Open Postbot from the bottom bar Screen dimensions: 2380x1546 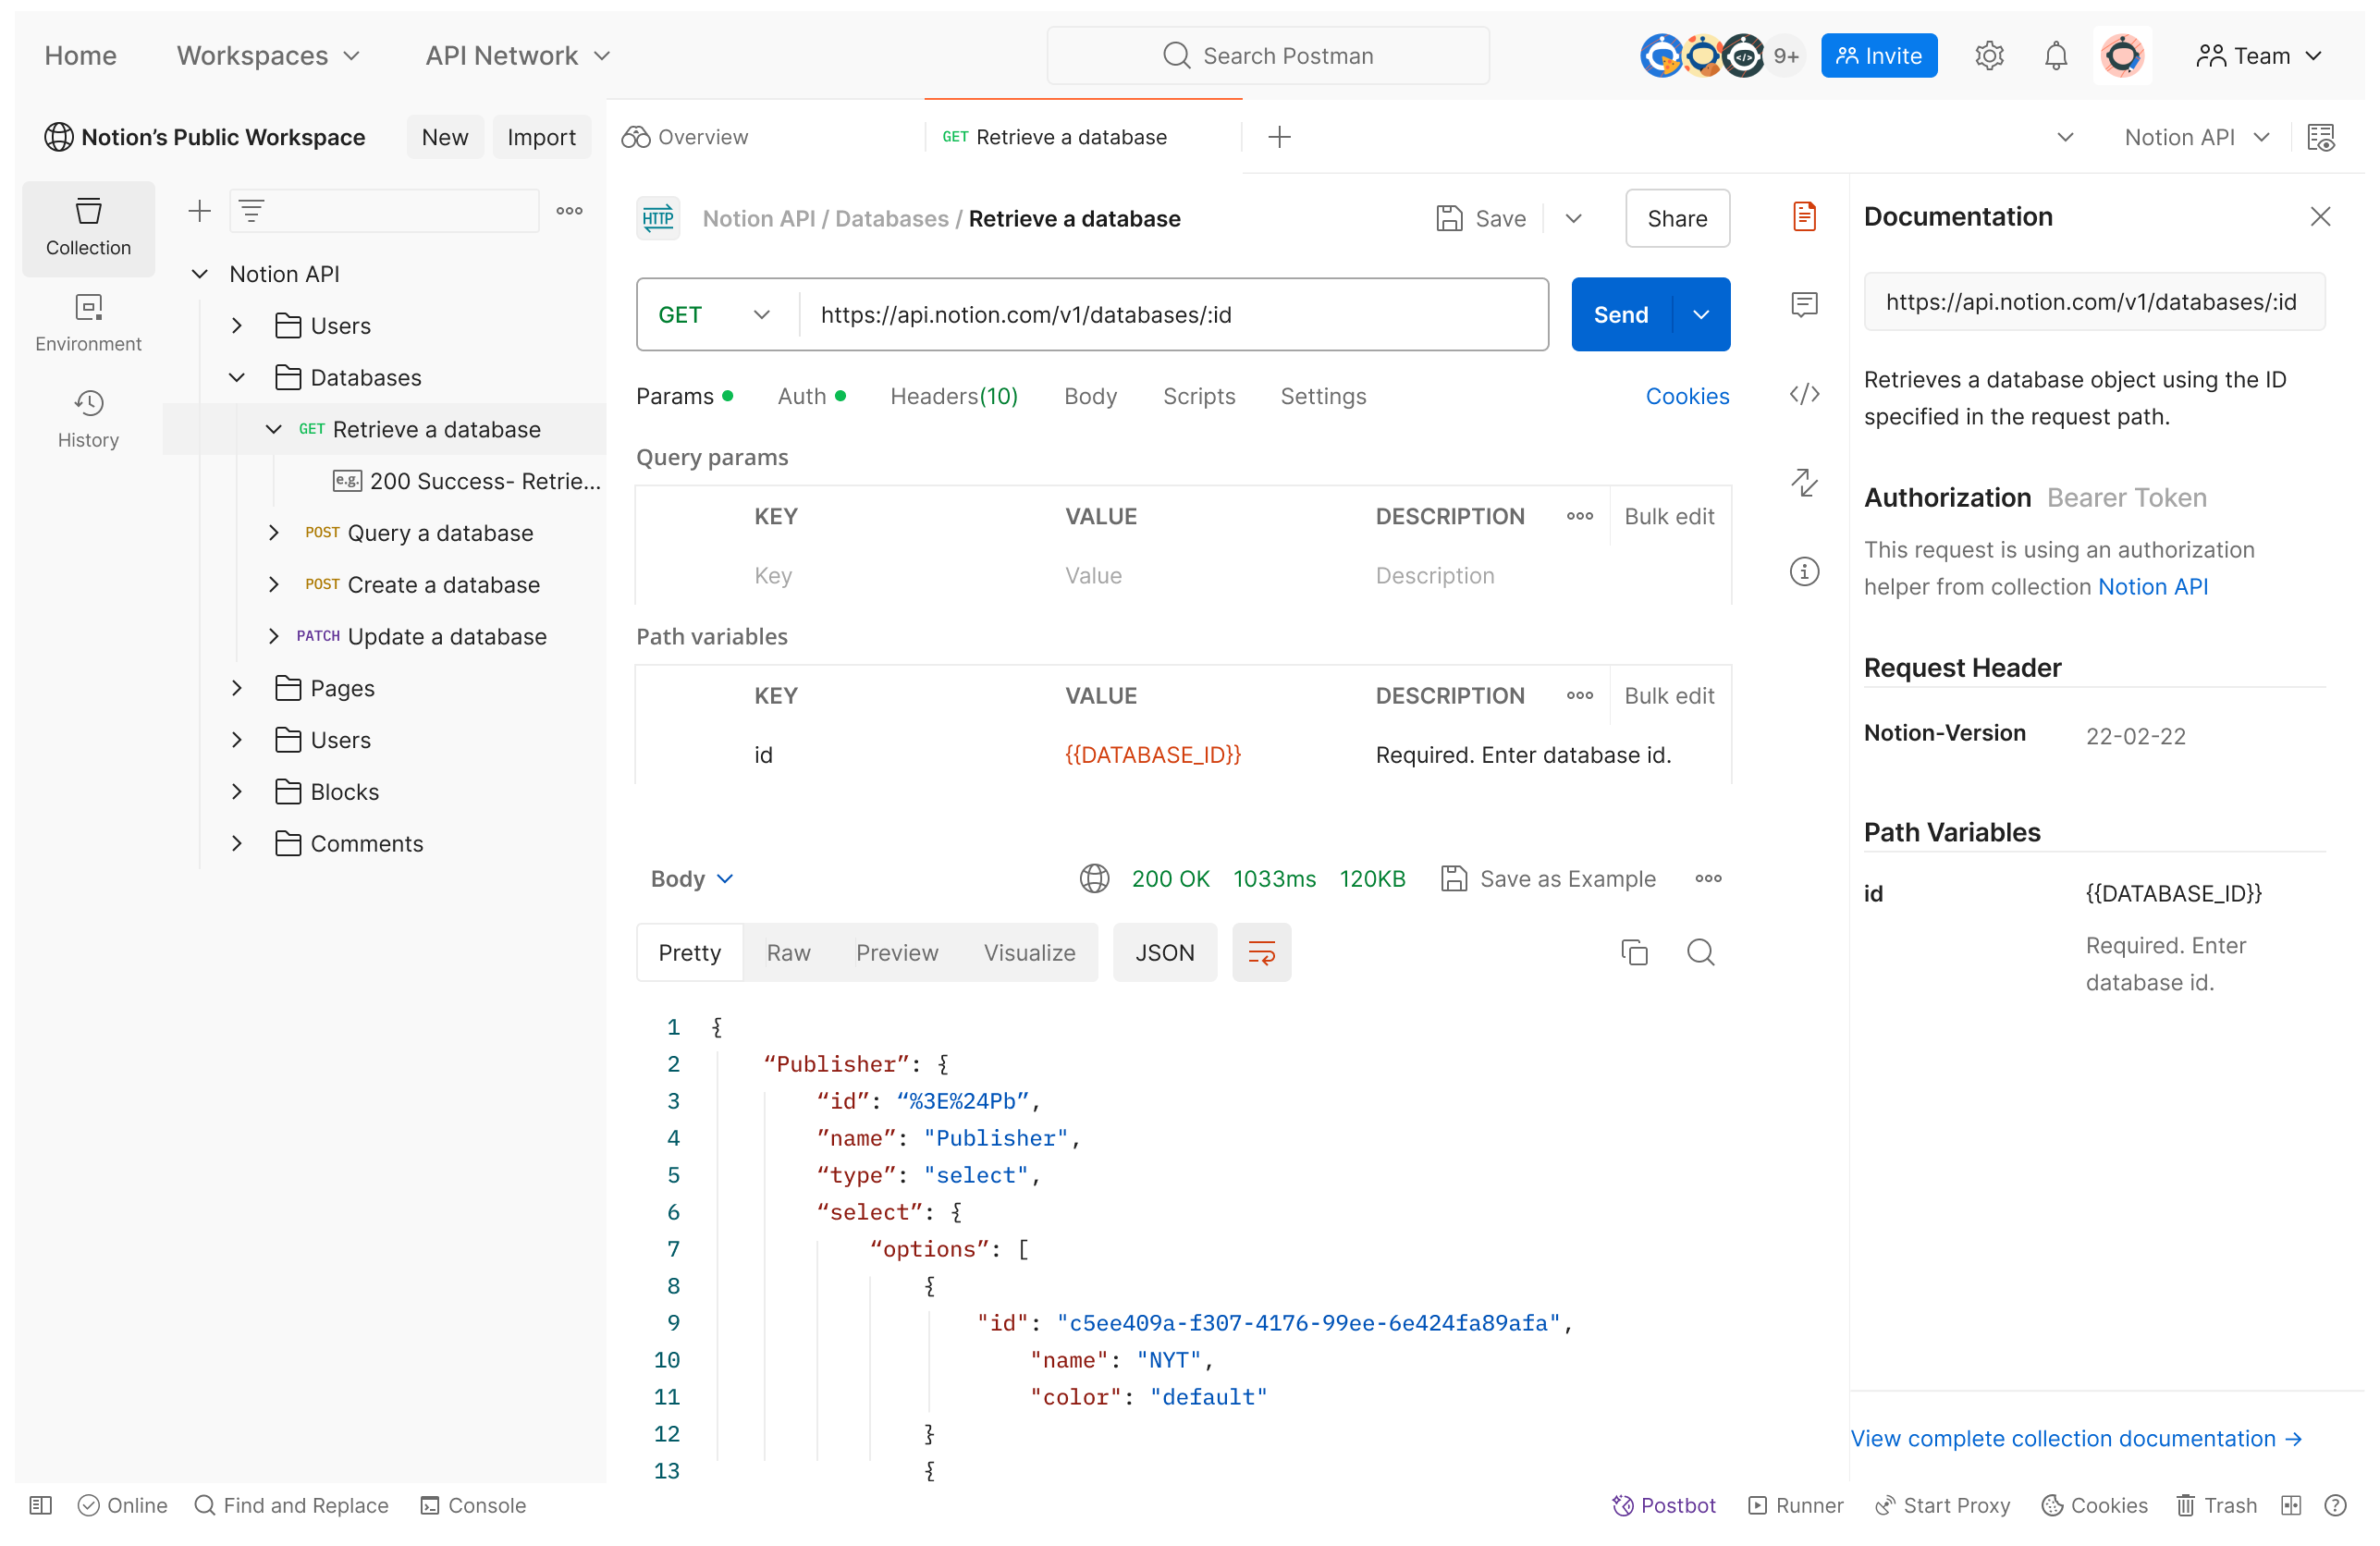pyautogui.click(x=1663, y=1505)
